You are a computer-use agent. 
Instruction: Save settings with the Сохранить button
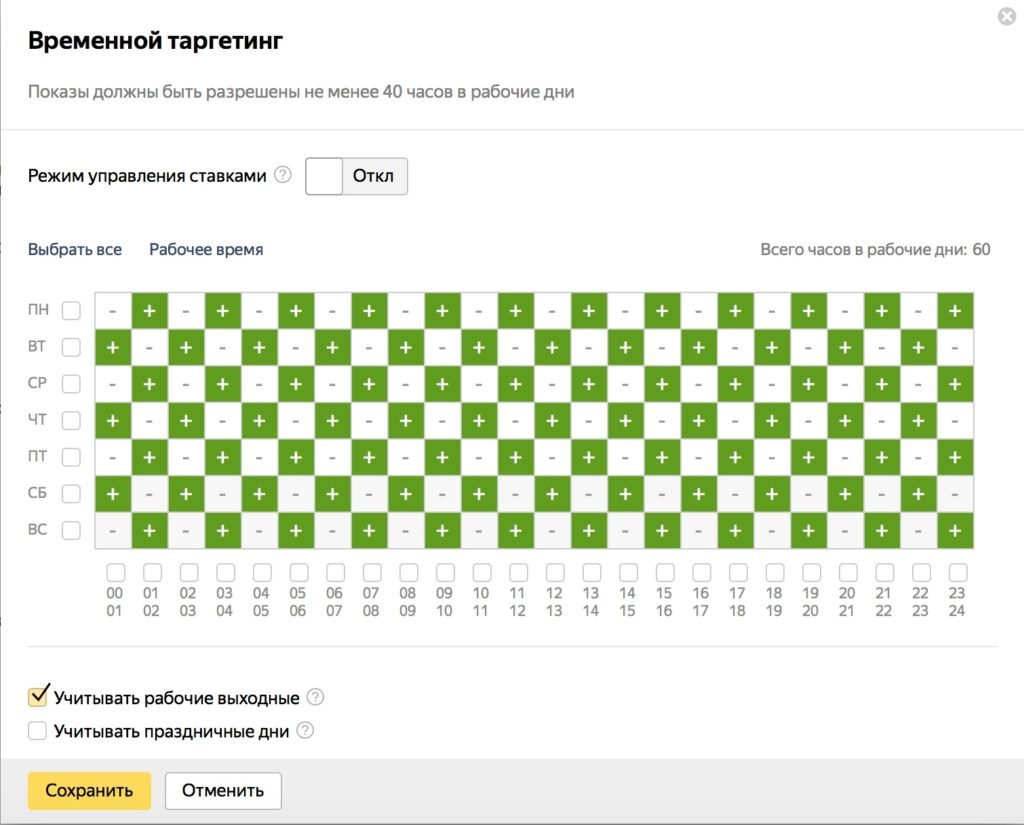point(89,790)
